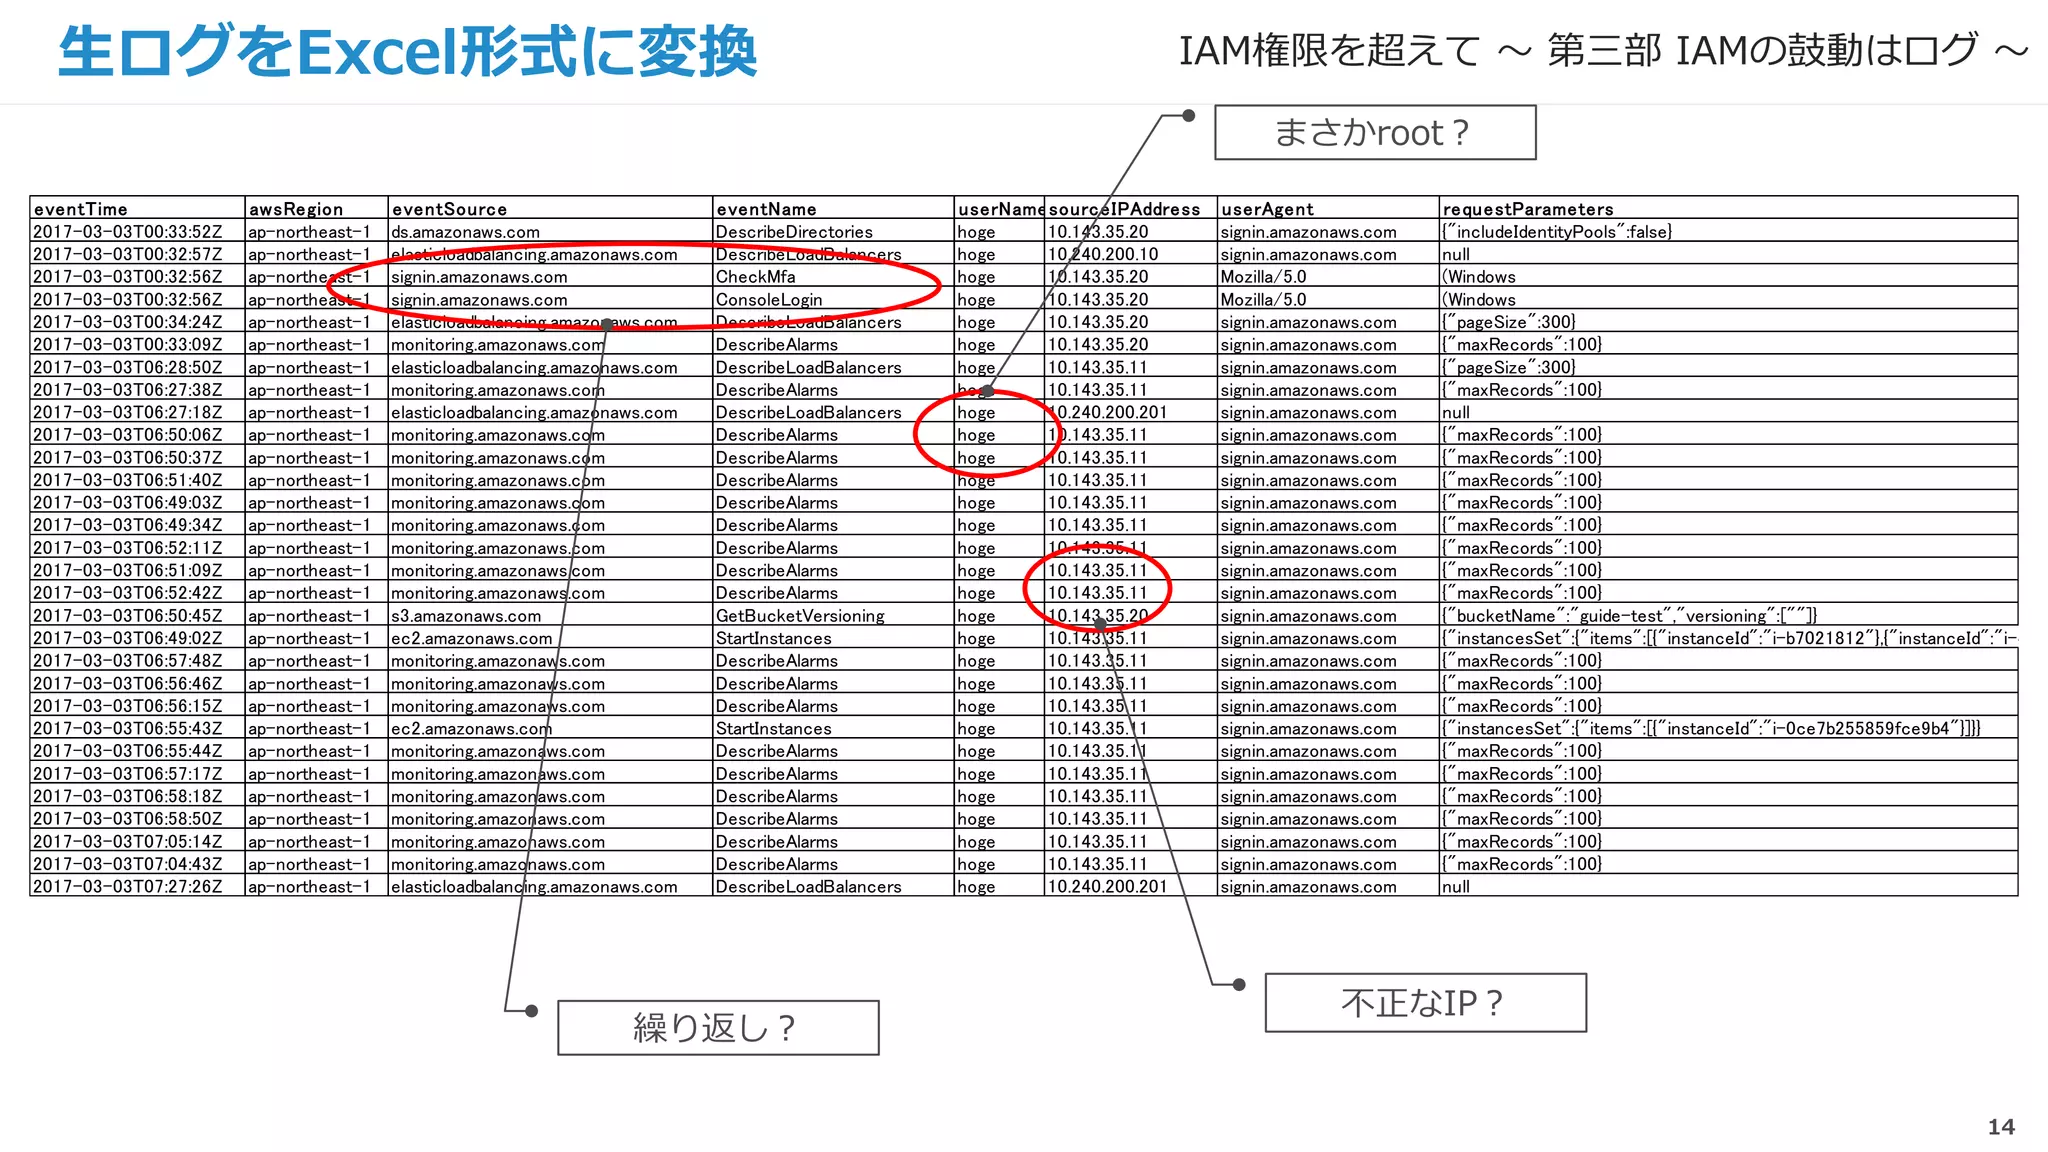This screenshot has height=1152, width=2048.
Task: Click {"pageSize":300} in the 00:34:24Z row
Action: (x=1728, y=322)
